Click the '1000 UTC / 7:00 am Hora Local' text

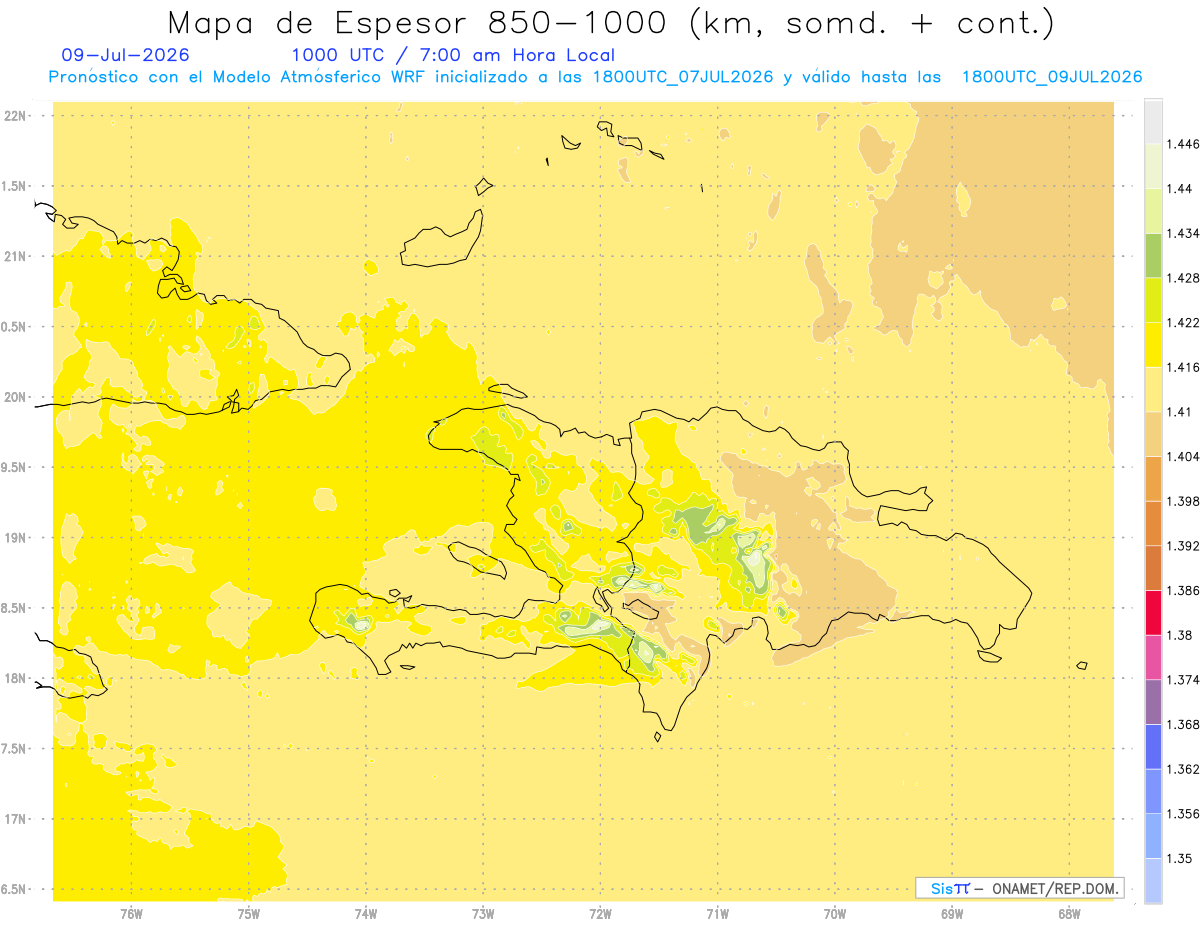453,55
